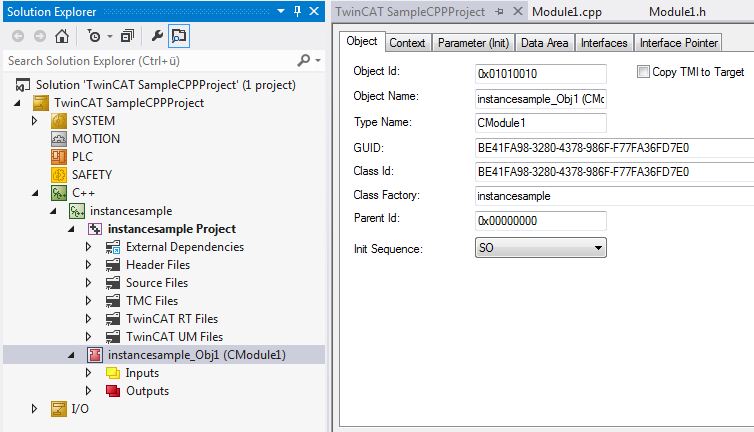Expand the Source Files folder
Viewport: 754px width, 432px height.
click(88, 283)
